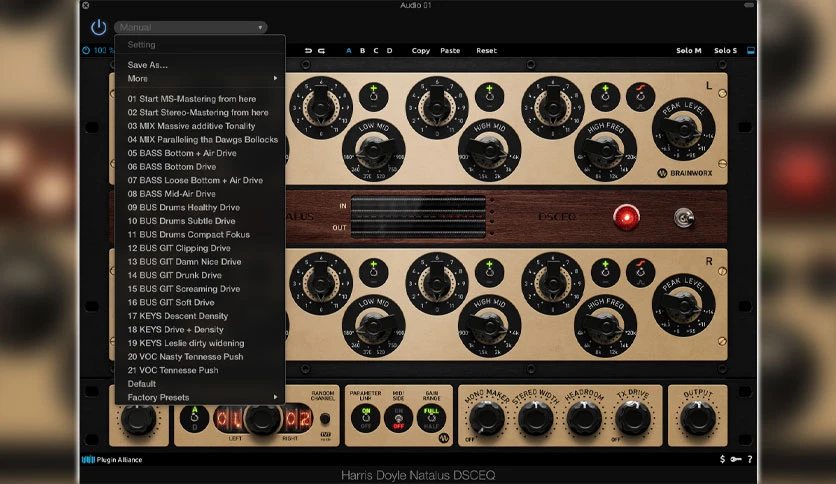Select preset 02 Start Stereo-Mastering from here
Image resolution: width=836 pixels, height=484 pixels.
[x=200, y=112]
